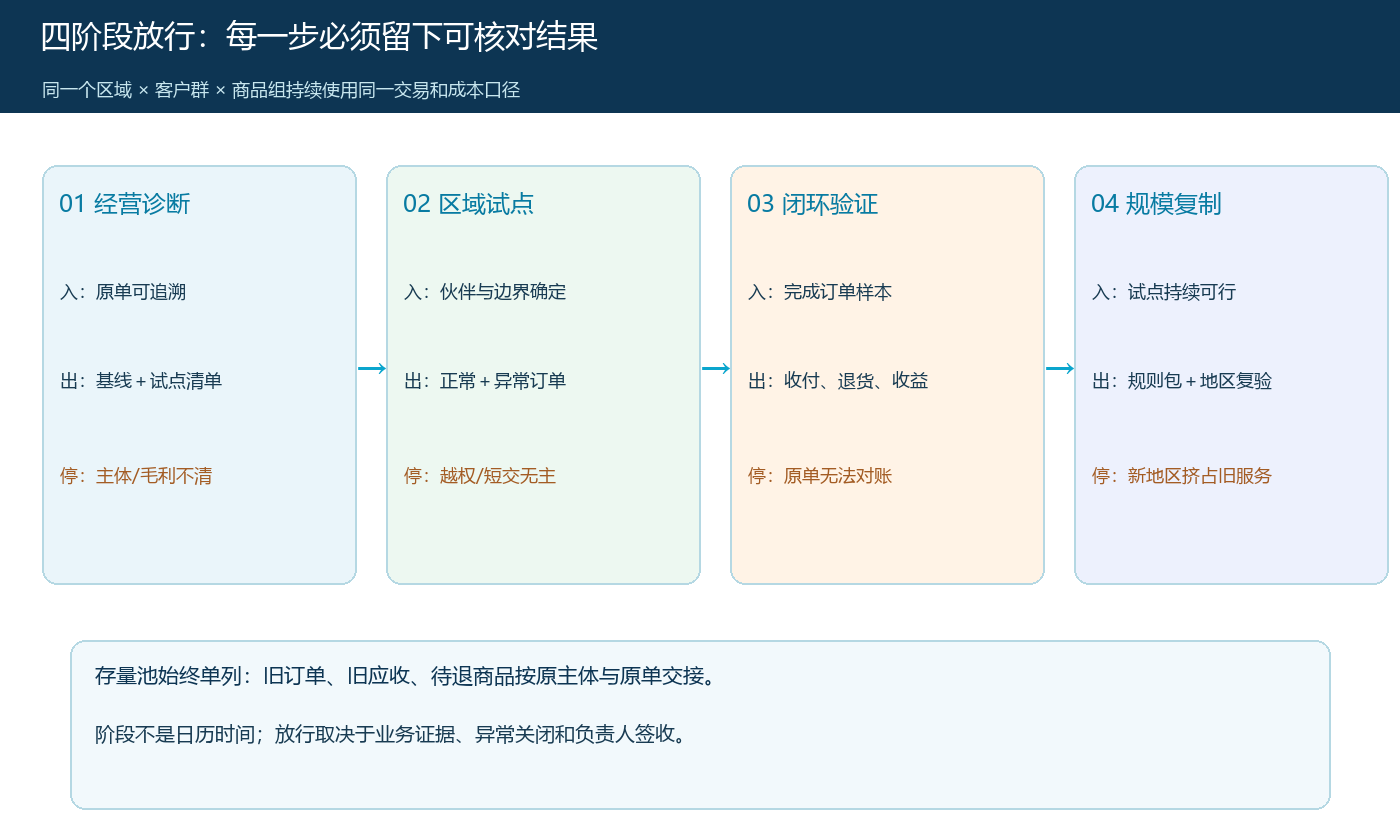The width and height of the screenshot is (1400, 840).
Task: Click the stop condition '停：主体/毛利不清'
Action: (x=136, y=476)
